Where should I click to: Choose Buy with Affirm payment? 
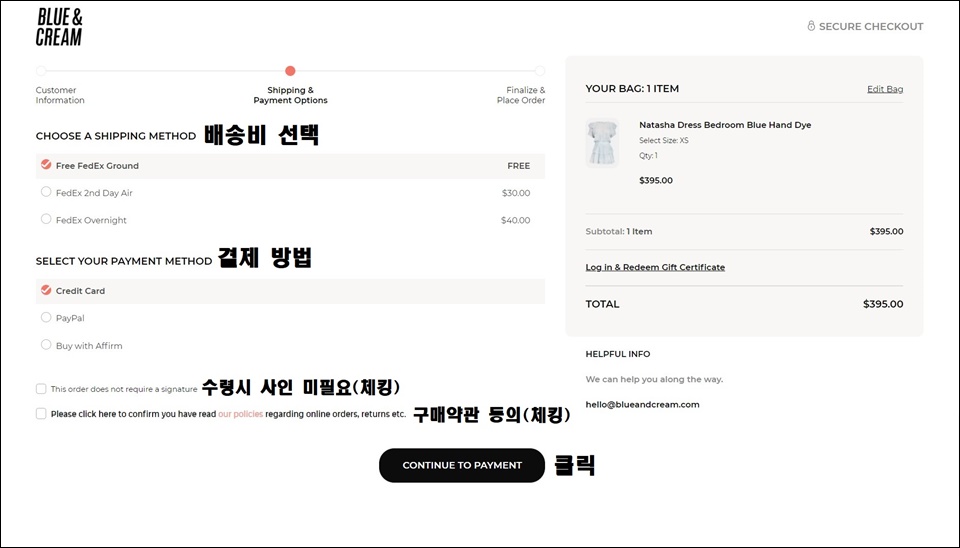click(x=46, y=345)
